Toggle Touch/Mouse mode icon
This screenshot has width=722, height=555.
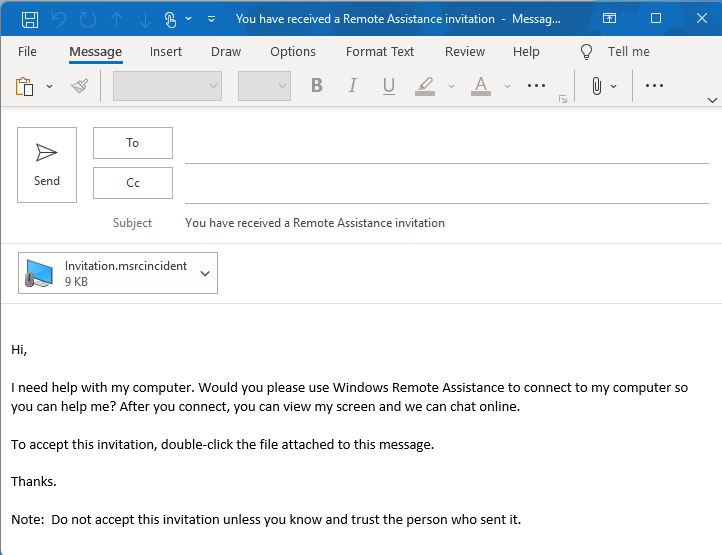coord(170,19)
